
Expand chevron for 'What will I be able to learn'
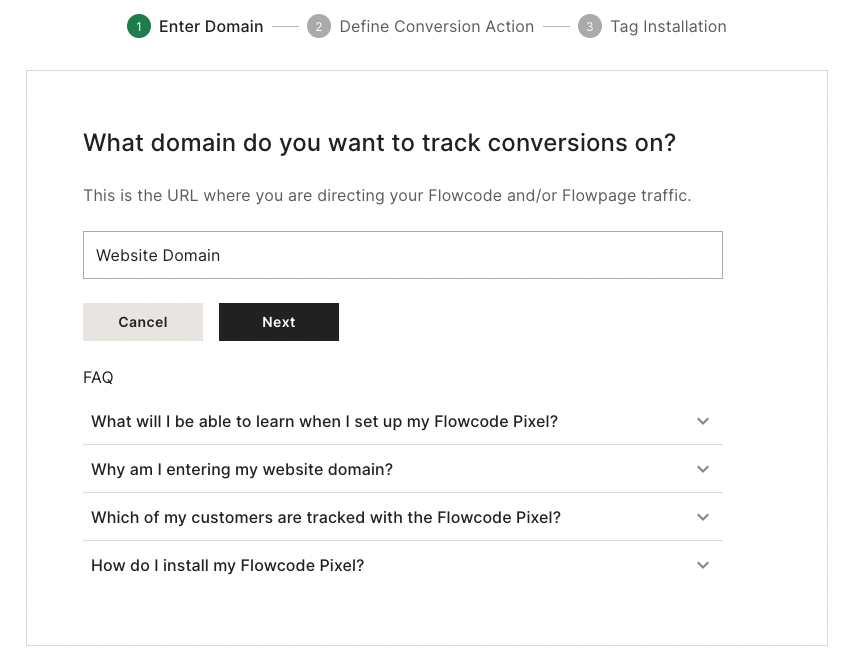[x=703, y=421]
